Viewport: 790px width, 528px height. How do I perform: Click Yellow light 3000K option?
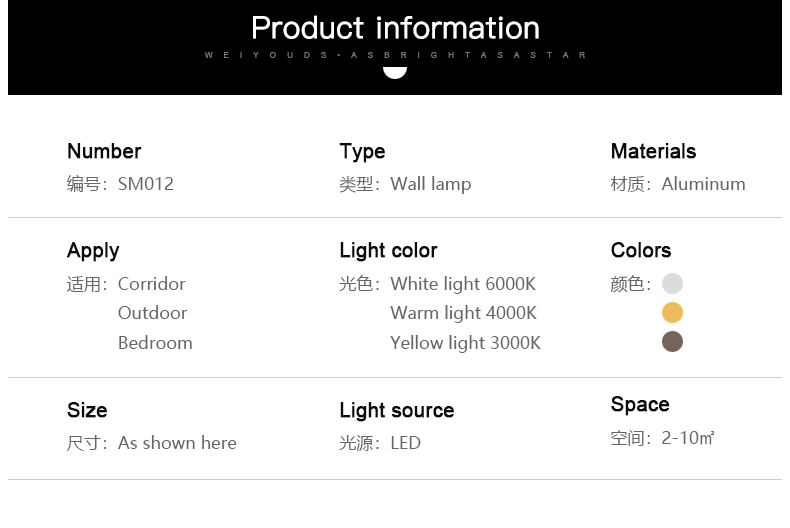tap(466, 343)
